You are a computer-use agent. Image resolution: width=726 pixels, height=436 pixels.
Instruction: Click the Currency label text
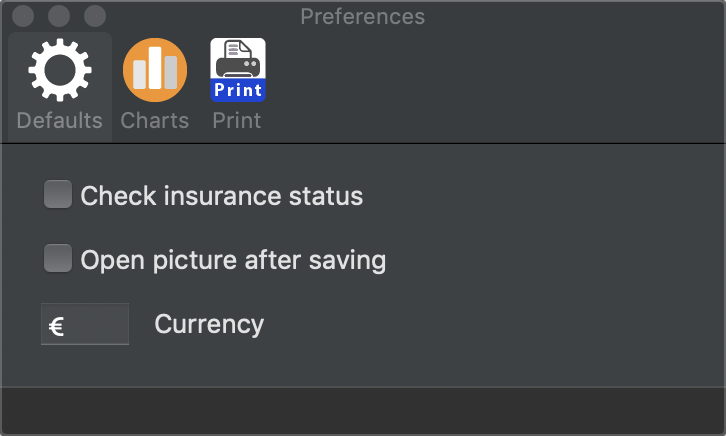(x=209, y=325)
